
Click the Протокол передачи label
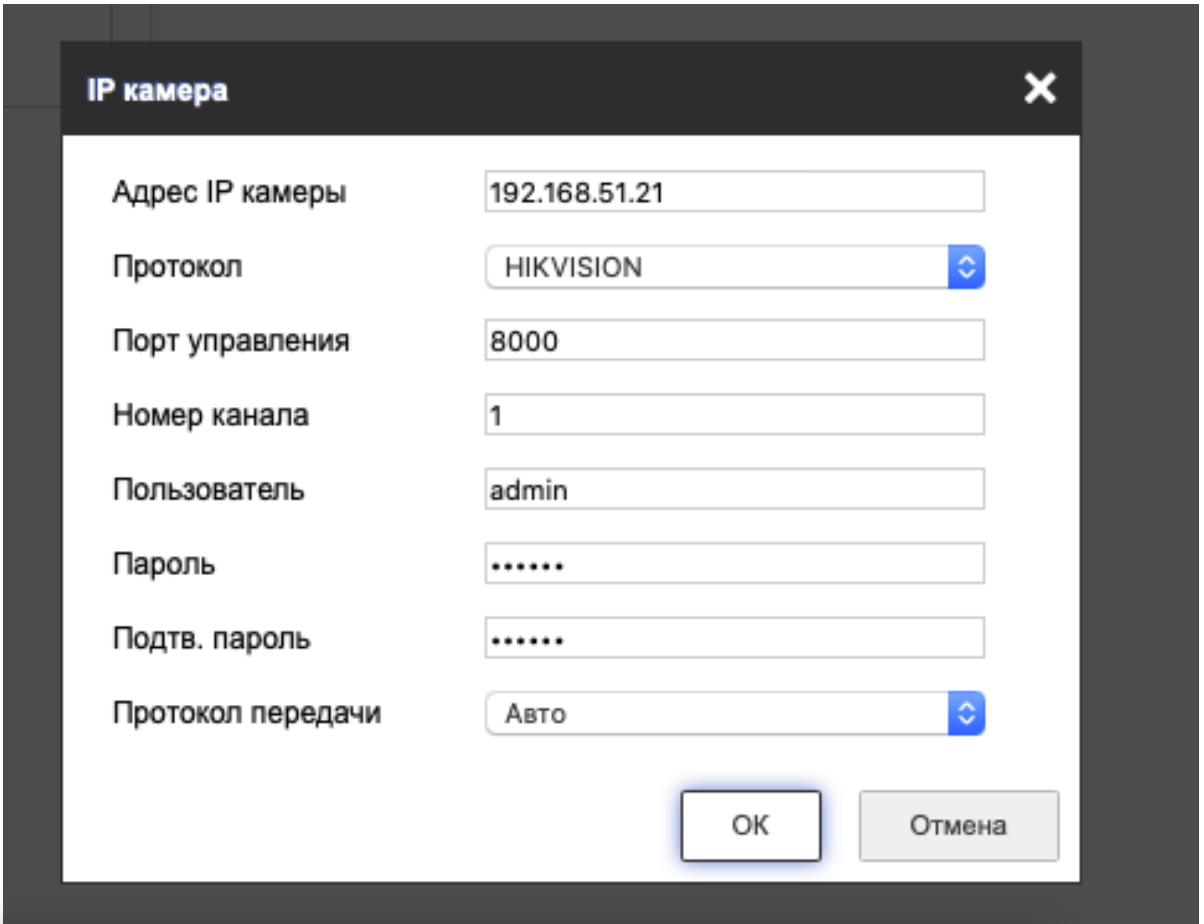pos(247,714)
